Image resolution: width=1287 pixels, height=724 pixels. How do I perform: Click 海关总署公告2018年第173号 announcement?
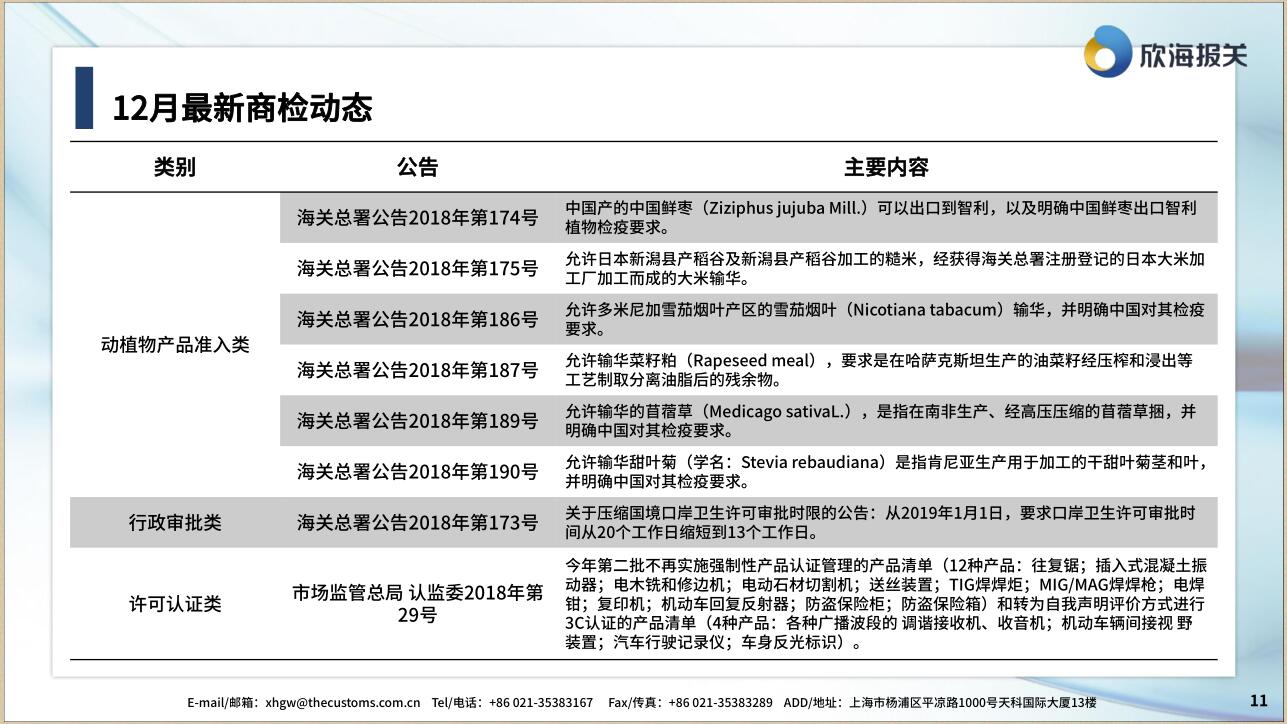click(417, 522)
